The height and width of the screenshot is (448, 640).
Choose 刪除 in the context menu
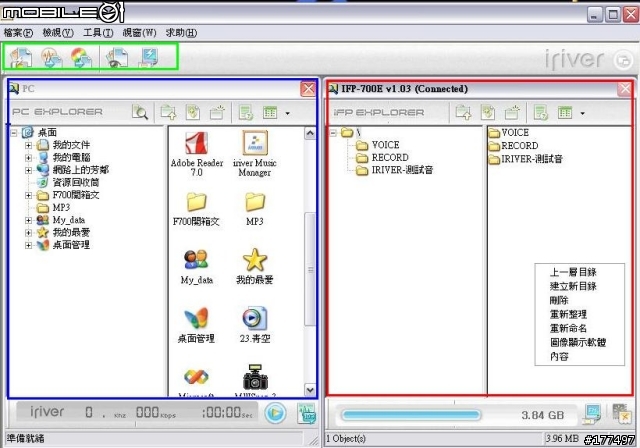(x=559, y=300)
